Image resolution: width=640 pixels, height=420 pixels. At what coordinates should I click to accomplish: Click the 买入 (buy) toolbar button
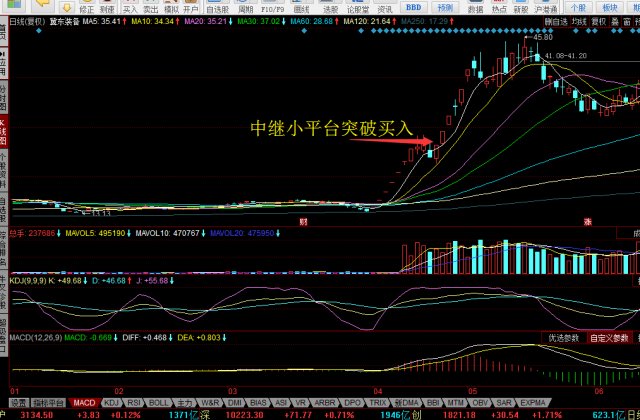click(x=130, y=8)
